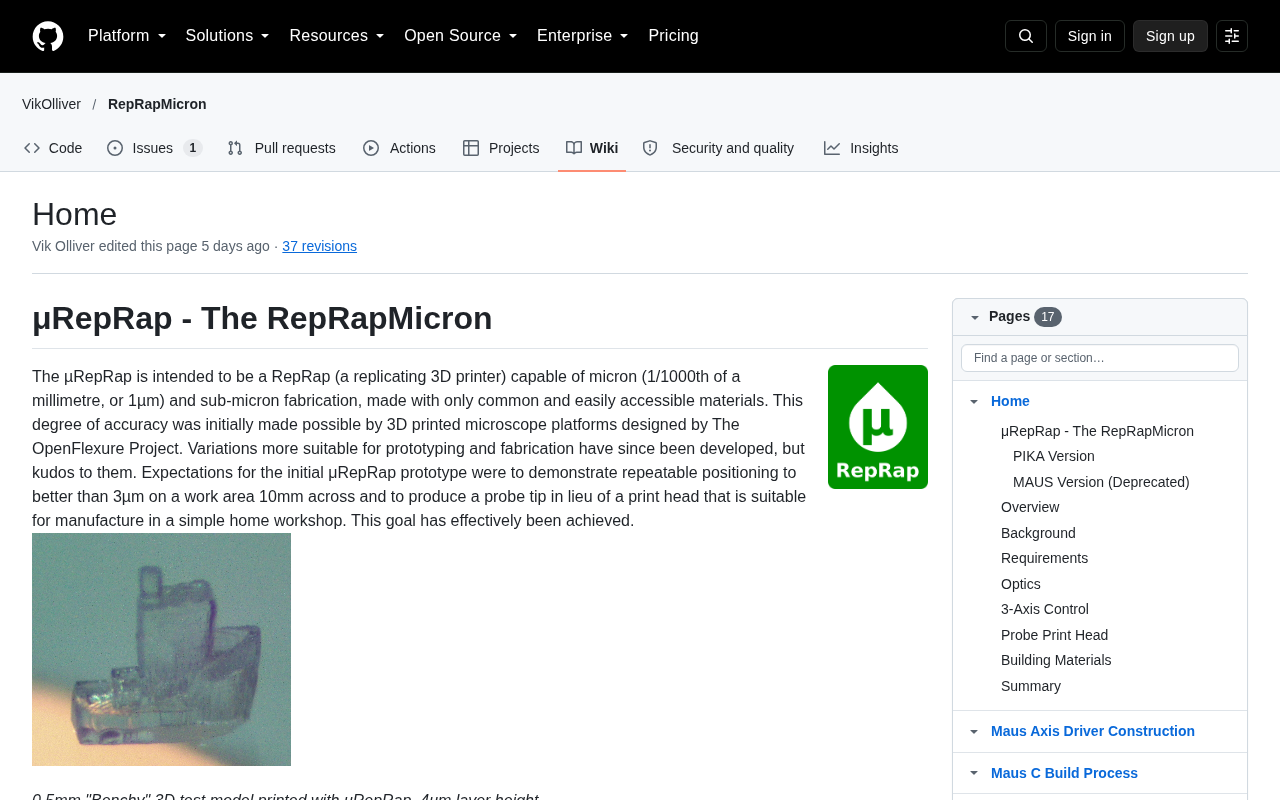Viewport: 1280px width, 800px height.
Task: Expand Maus Axis Driver Construction caret
Action: (974, 732)
